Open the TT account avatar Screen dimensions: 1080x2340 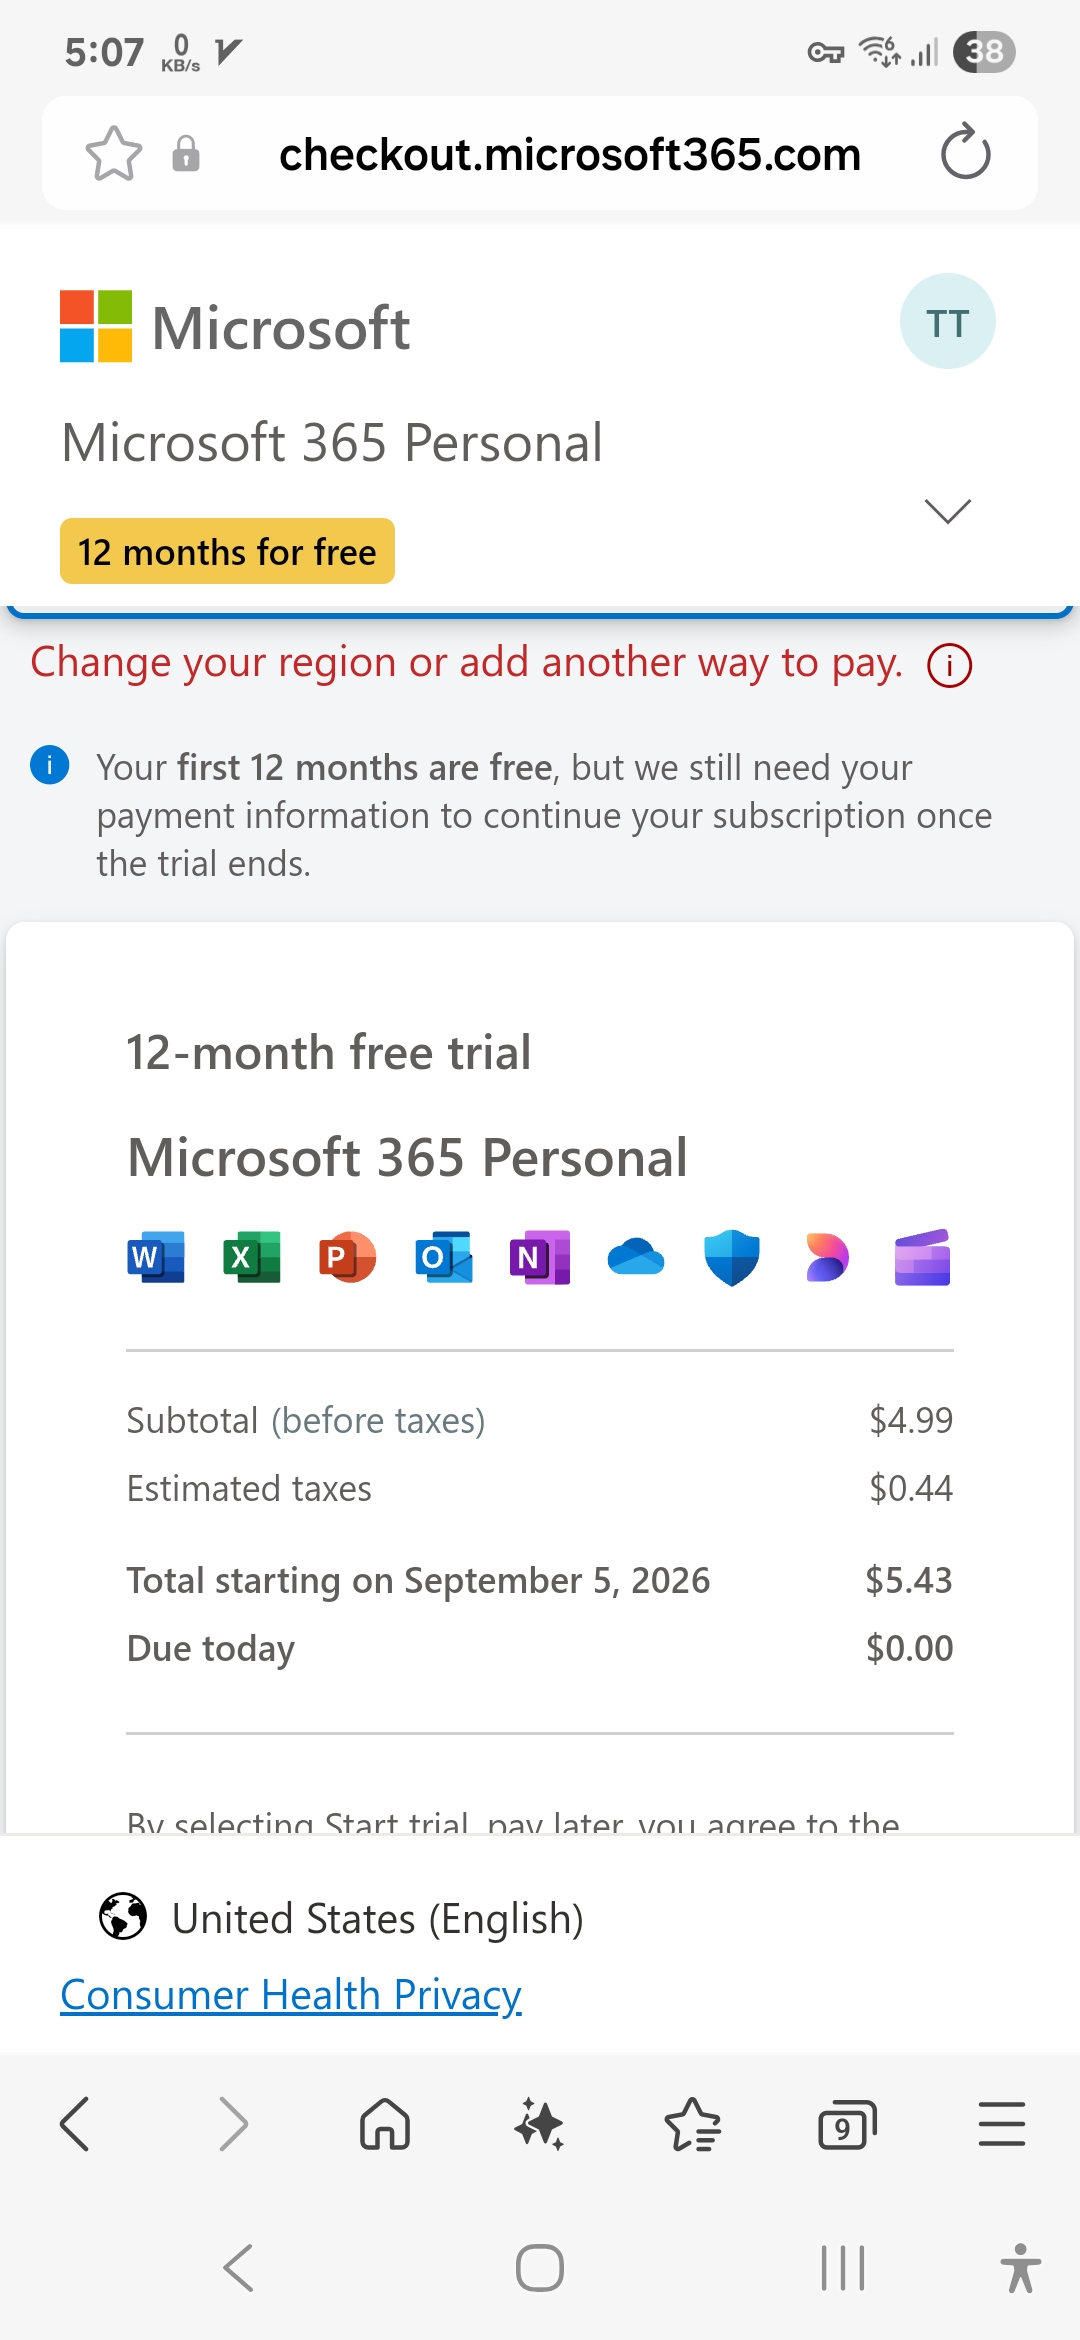click(x=947, y=322)
